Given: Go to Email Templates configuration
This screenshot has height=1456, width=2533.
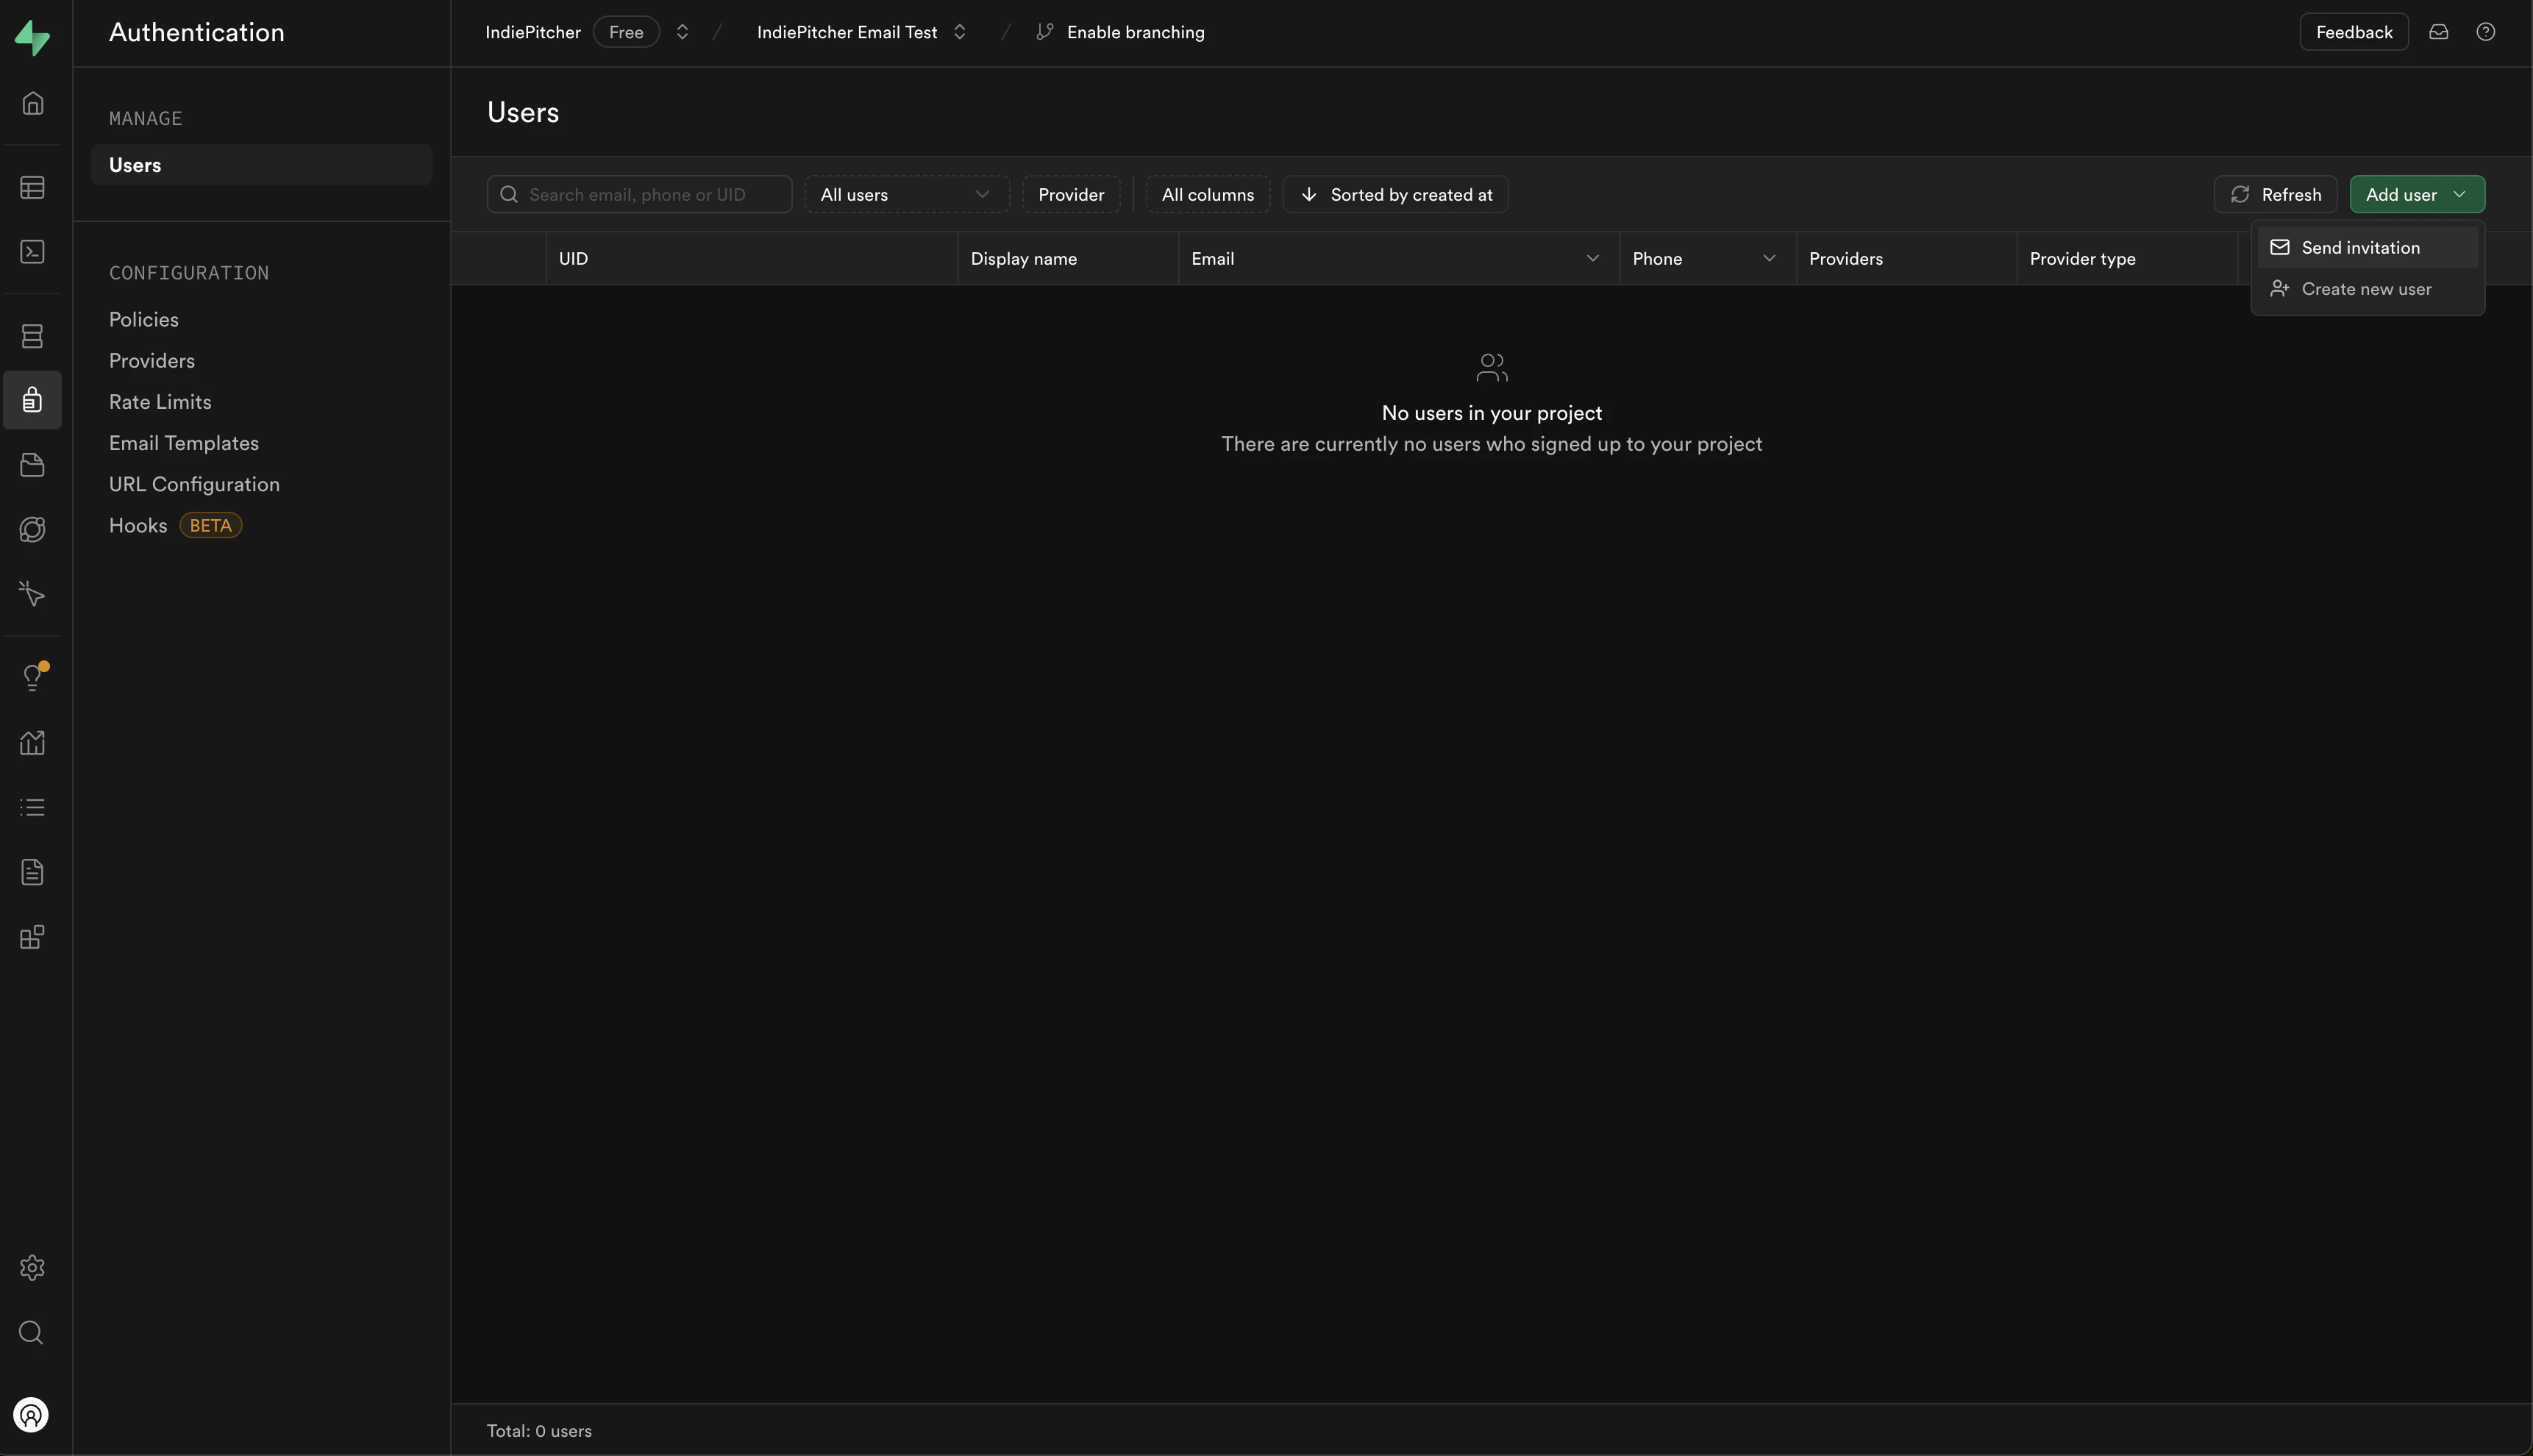Looking at the screenshot, I should (x=184, y=442).
